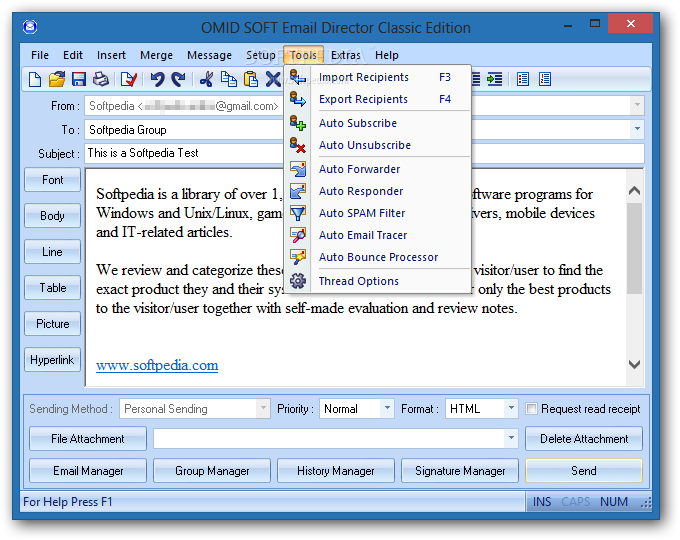Click the Picture button
Image resolution: width=680 pixels, height=540 pixels.
tap(52, 324)
